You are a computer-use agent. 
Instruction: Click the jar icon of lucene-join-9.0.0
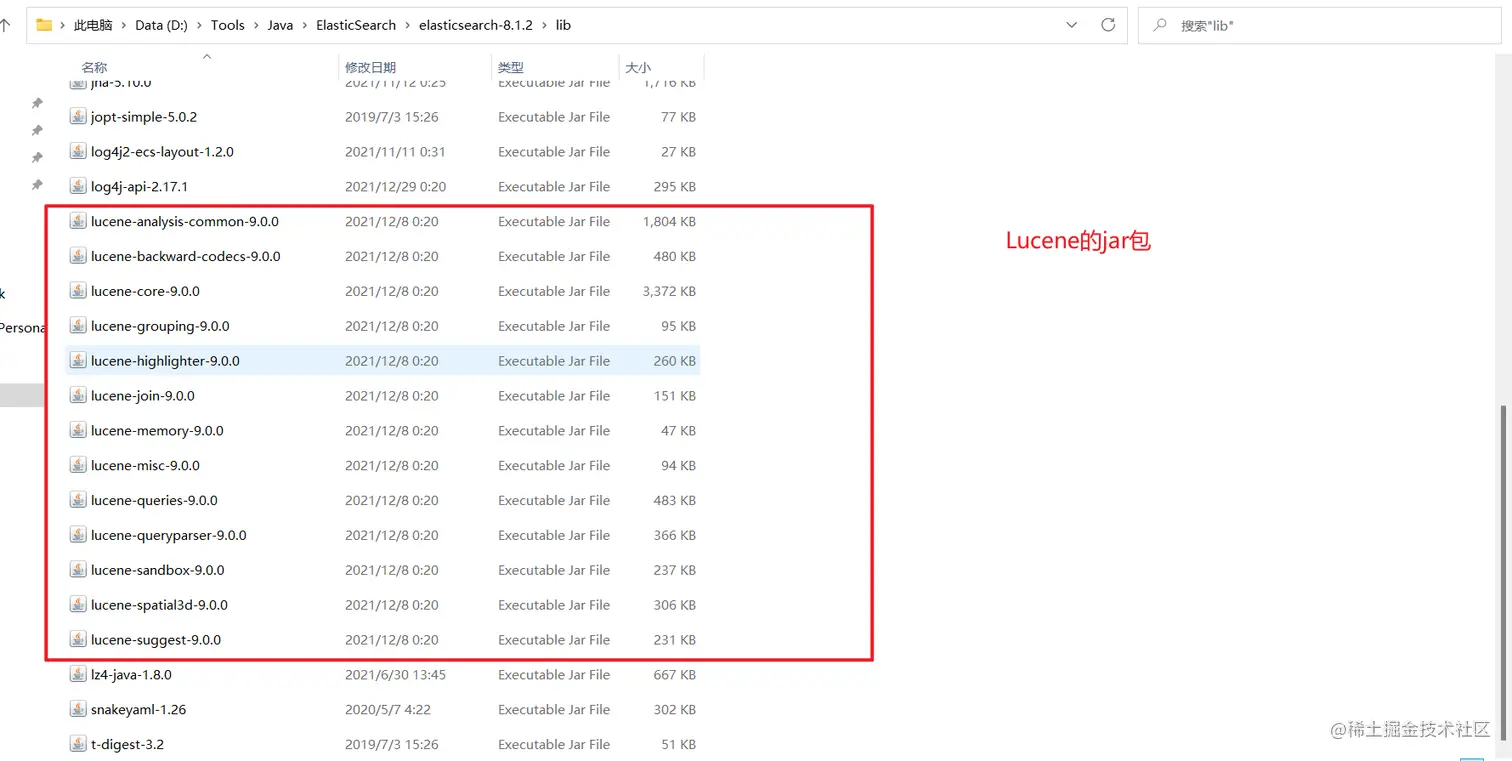(78, 396)
